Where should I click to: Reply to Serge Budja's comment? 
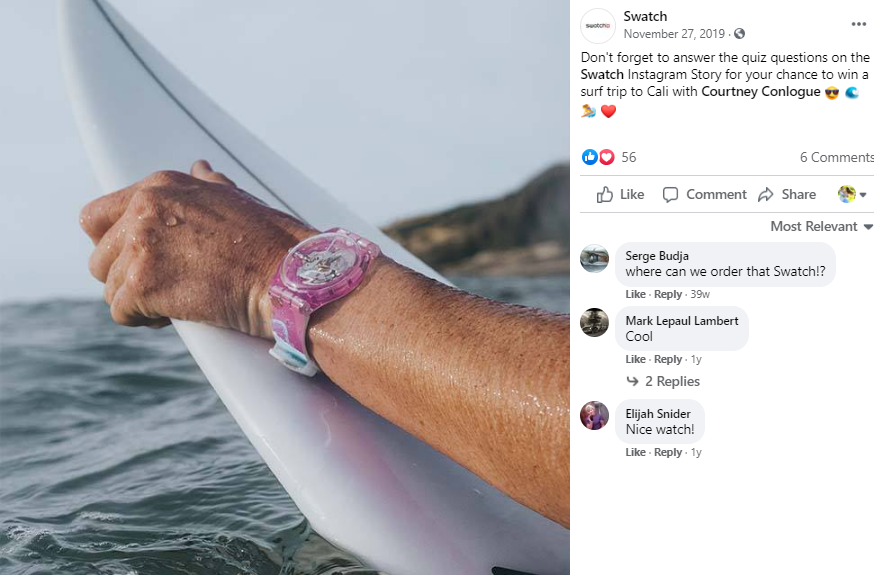[x=668, y=294]
